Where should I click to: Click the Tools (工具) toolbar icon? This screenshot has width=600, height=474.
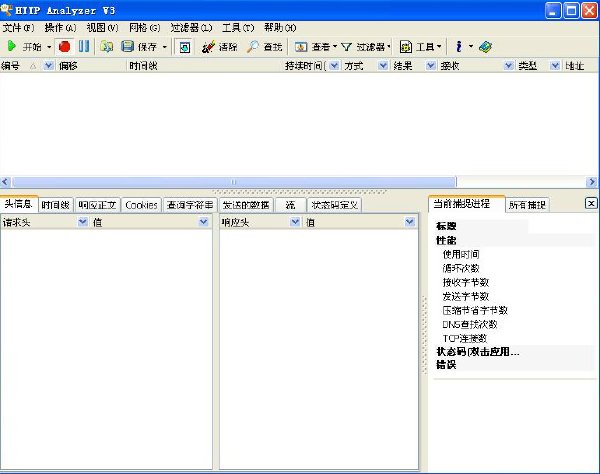(x=406, y=47)
